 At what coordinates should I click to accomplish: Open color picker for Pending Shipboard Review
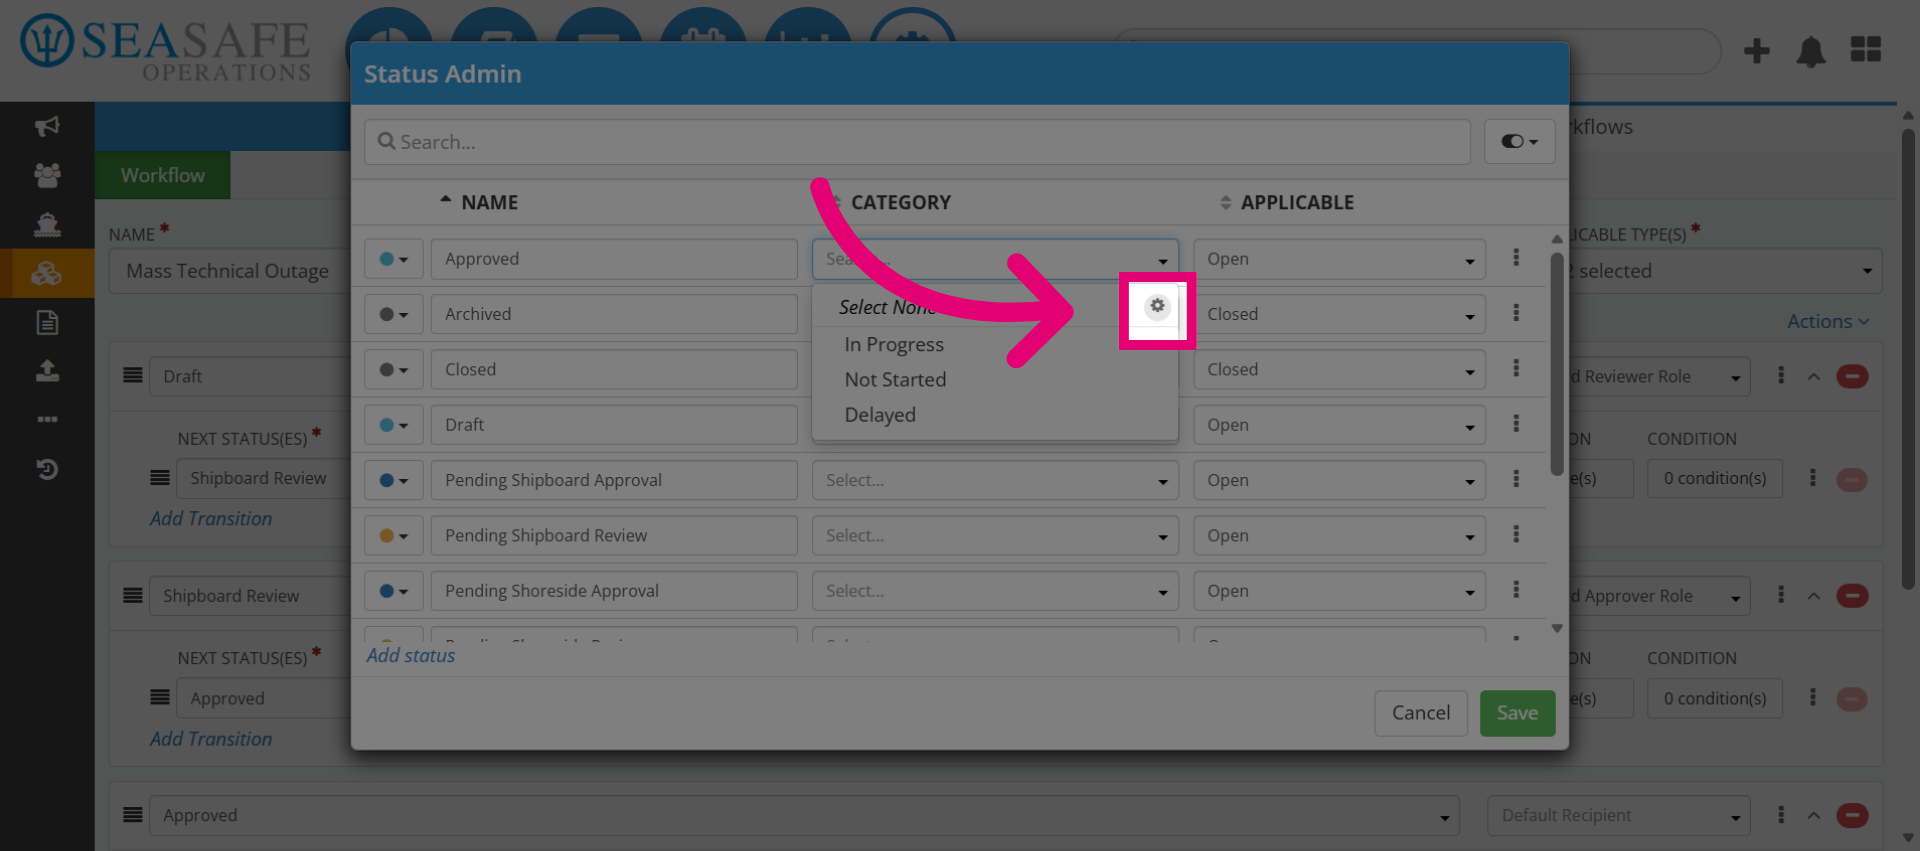(x=394, y=536)
